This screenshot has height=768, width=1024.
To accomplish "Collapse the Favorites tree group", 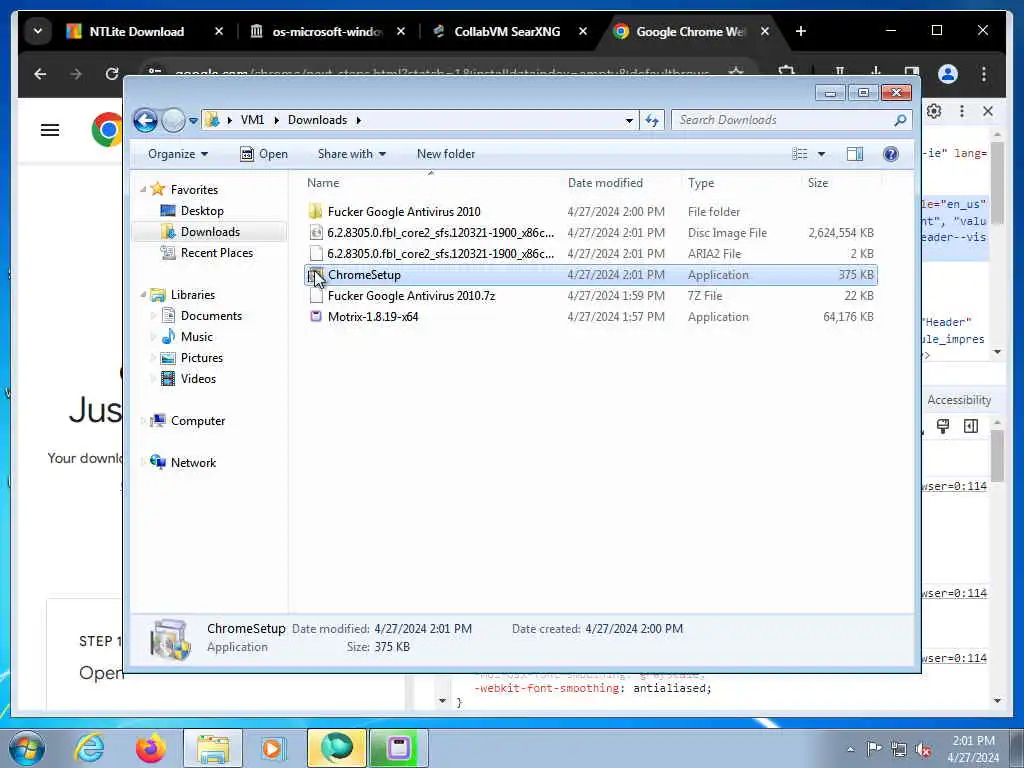I will point(144,189).
